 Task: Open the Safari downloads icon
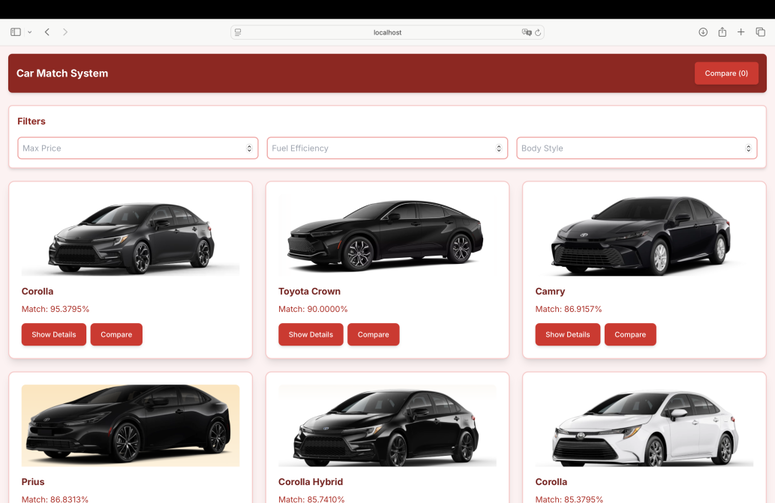[x=703, y=32]
